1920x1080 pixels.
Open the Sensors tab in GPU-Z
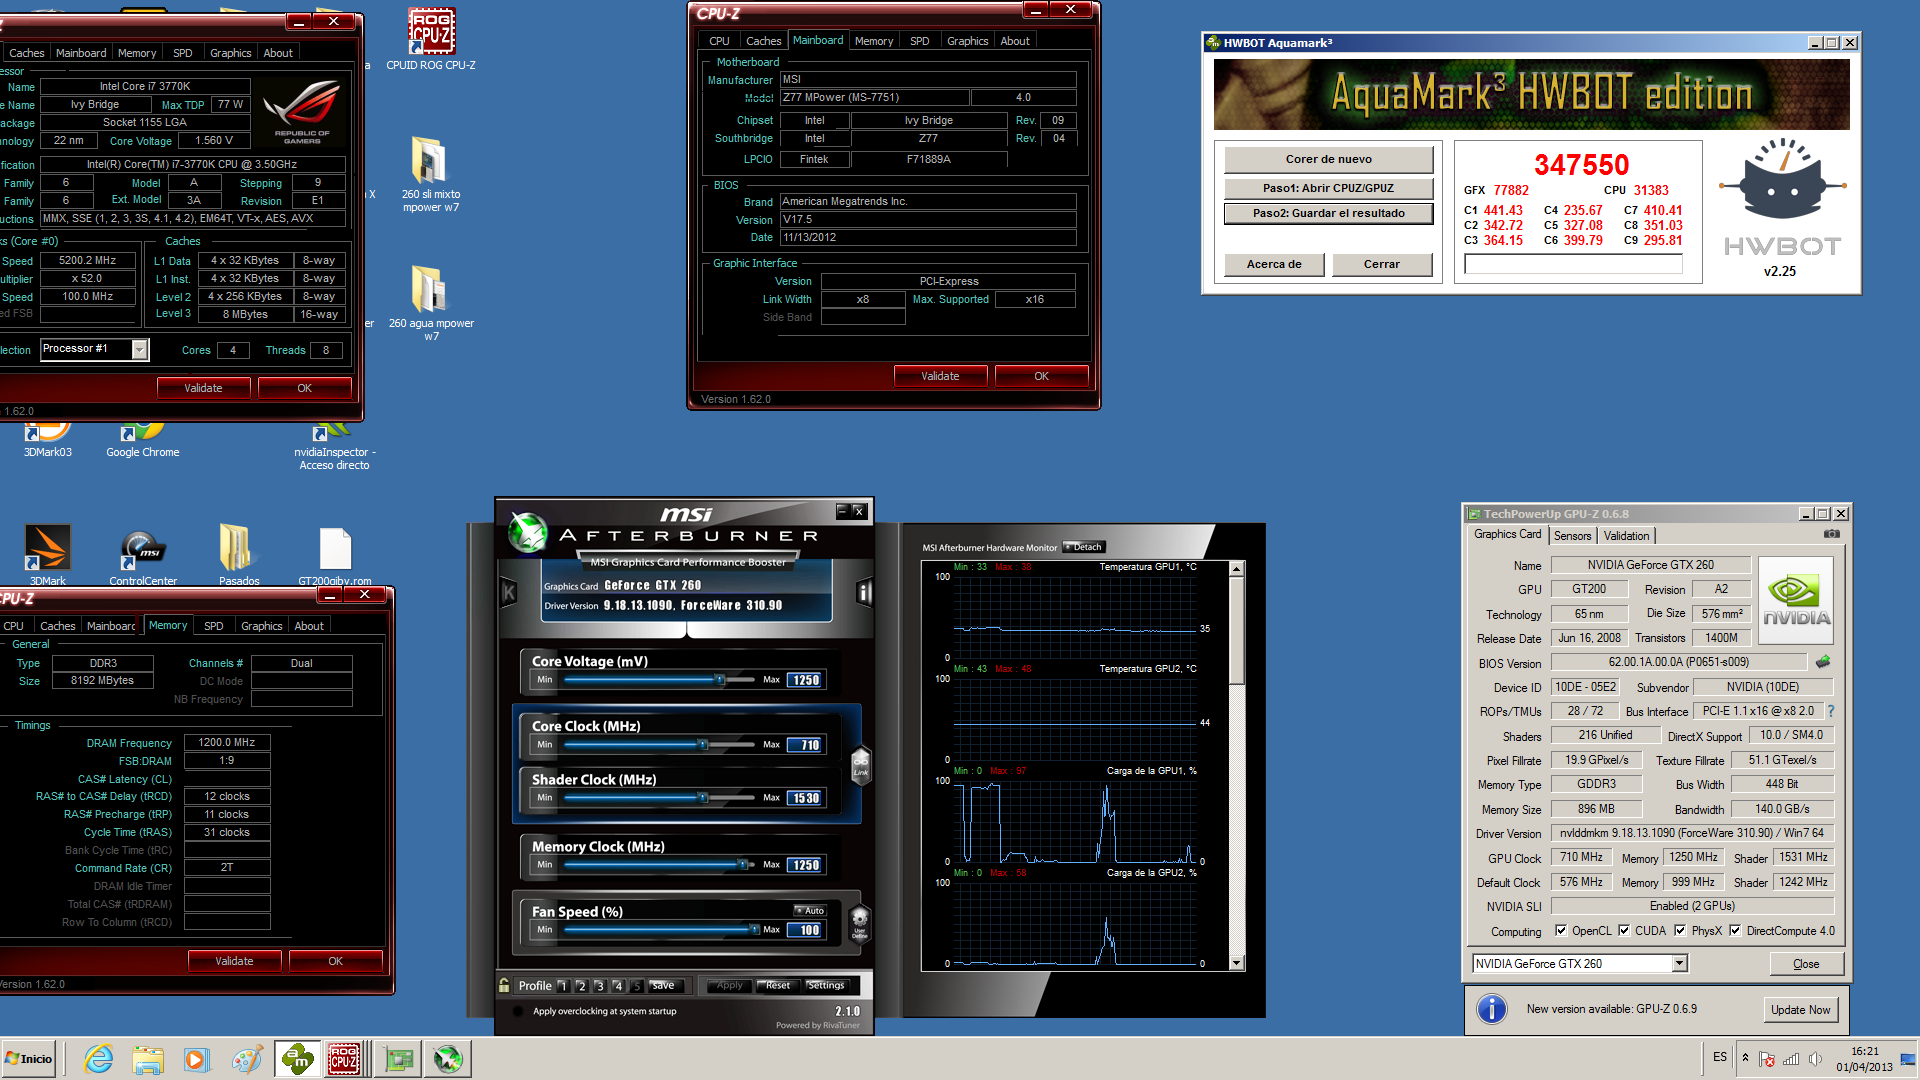coord(1572,536)
